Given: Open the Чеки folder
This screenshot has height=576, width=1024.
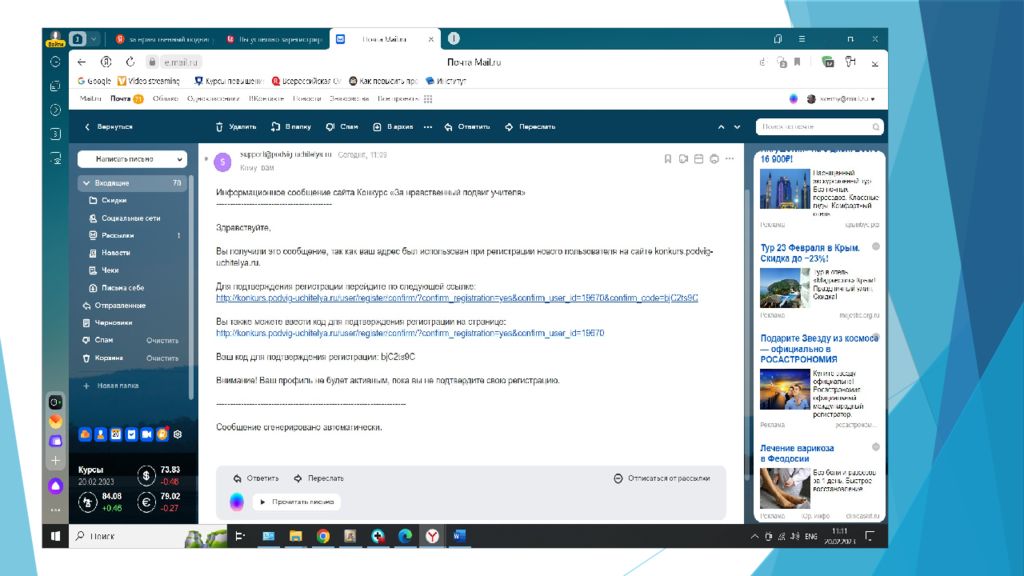Looking at the screenshot, I should pyautogui.click(x=110, y=270).
